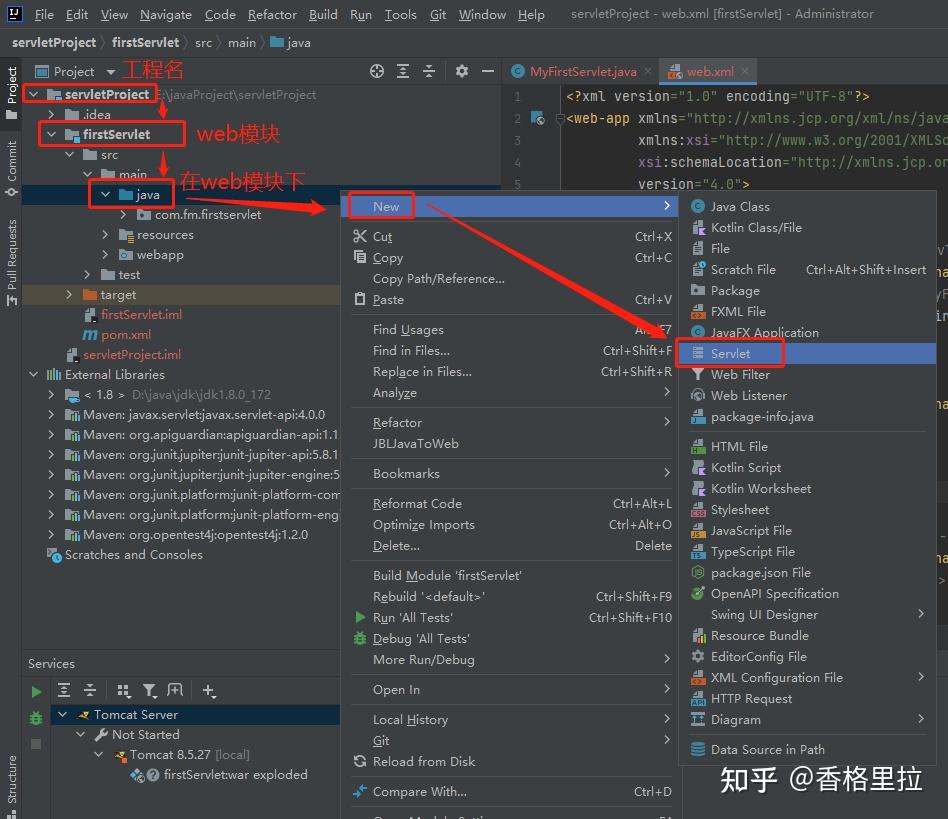The image size is (948, 819).
Task: Open the Project view dropdown arrow
Action: pyautogui.click(x=111, y=72)
